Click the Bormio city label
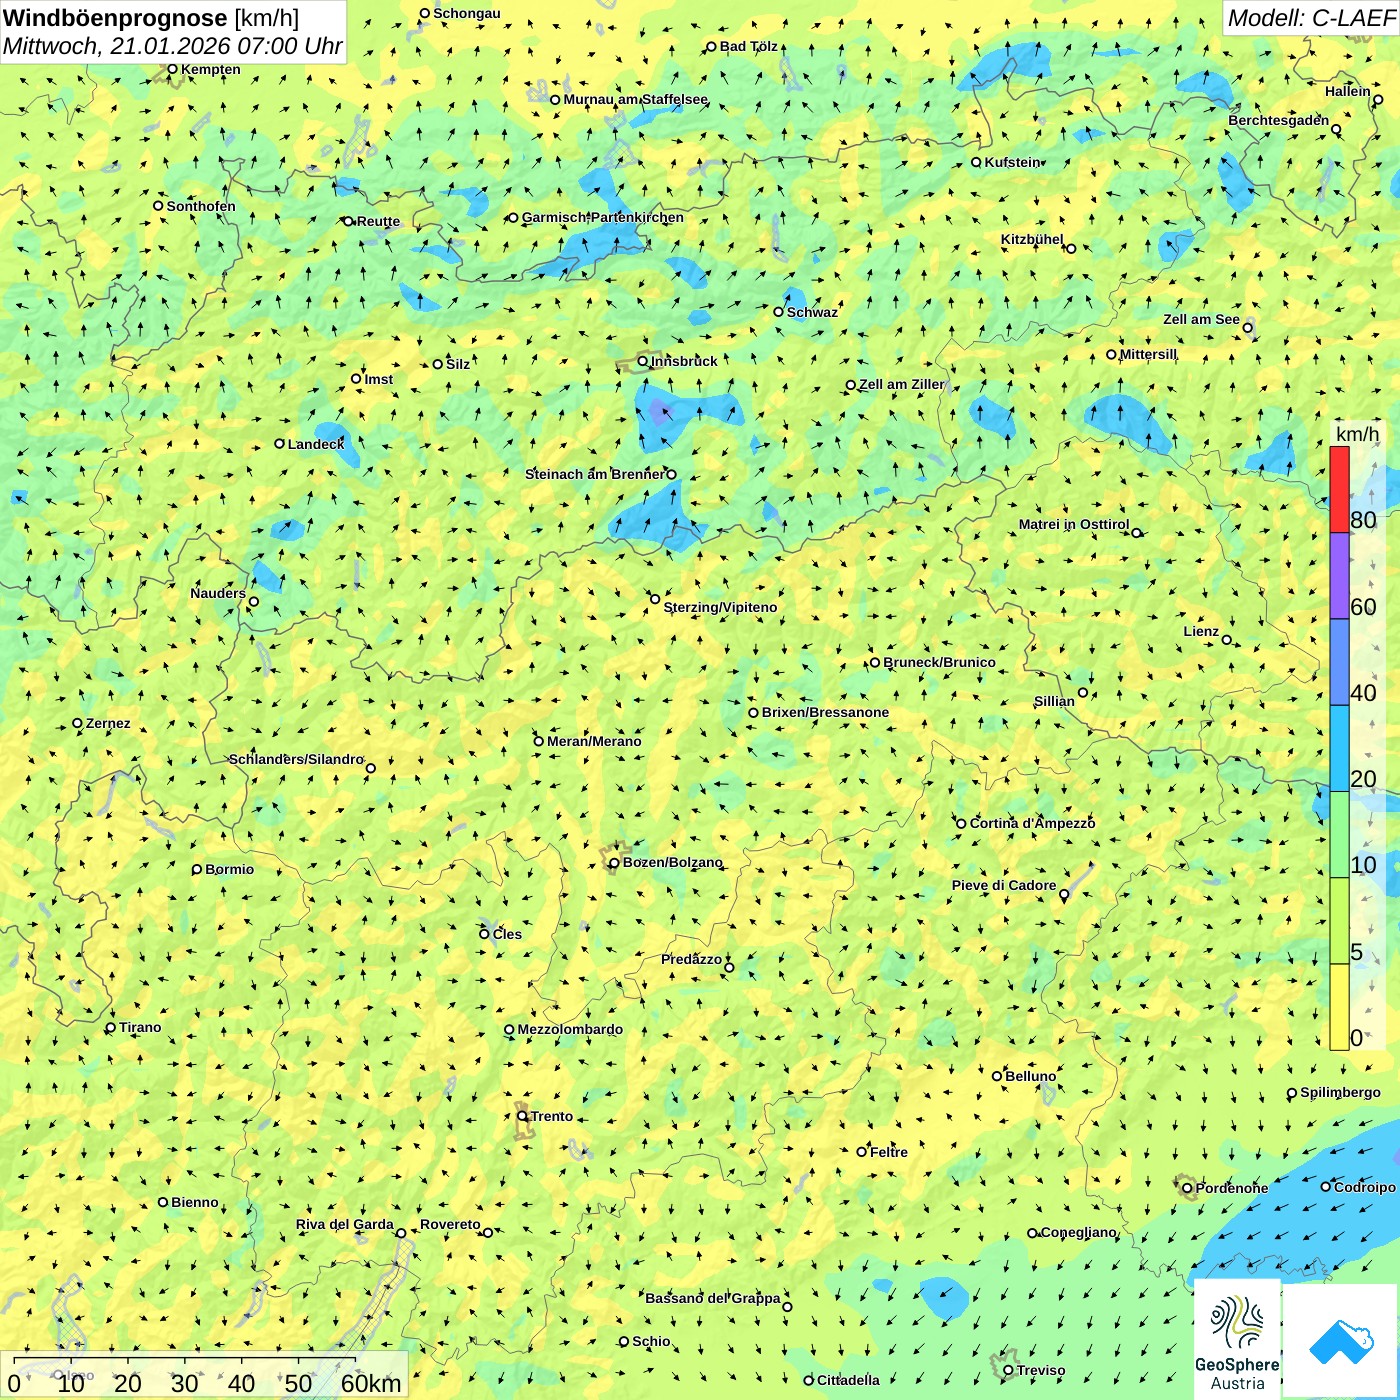 (229, 869)
